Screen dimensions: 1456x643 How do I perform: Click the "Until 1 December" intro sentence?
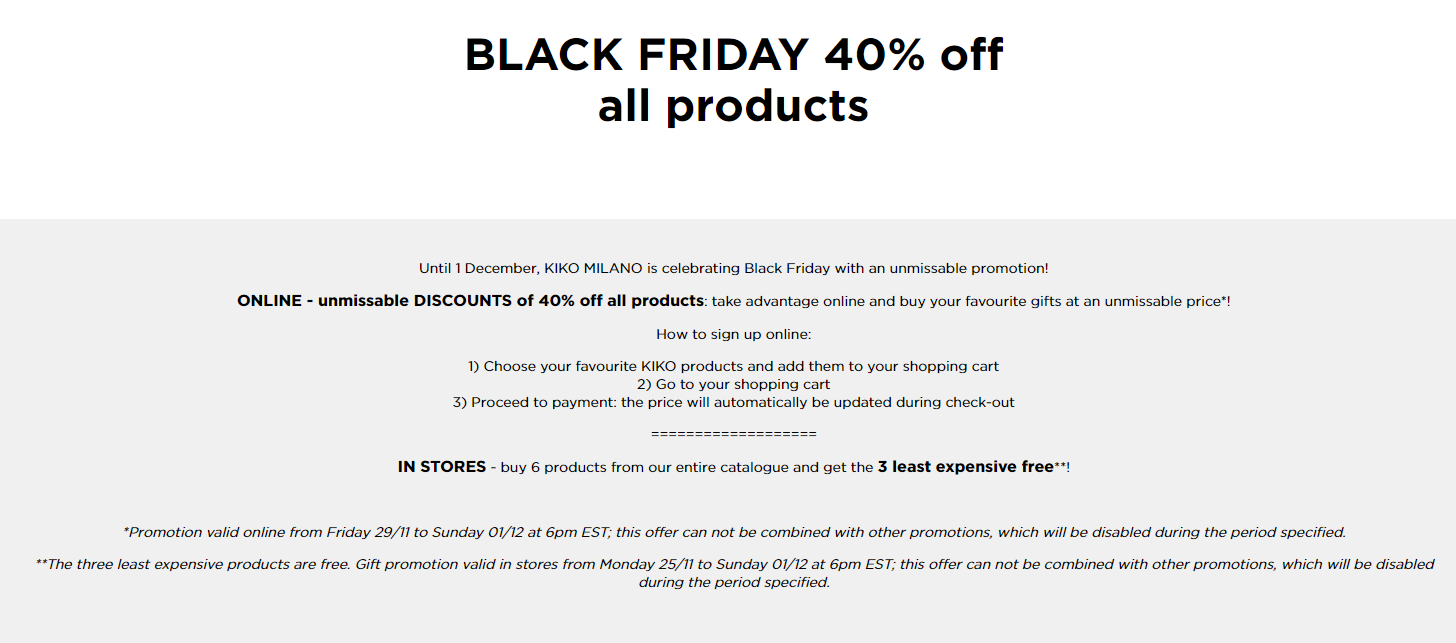[733, 268]
